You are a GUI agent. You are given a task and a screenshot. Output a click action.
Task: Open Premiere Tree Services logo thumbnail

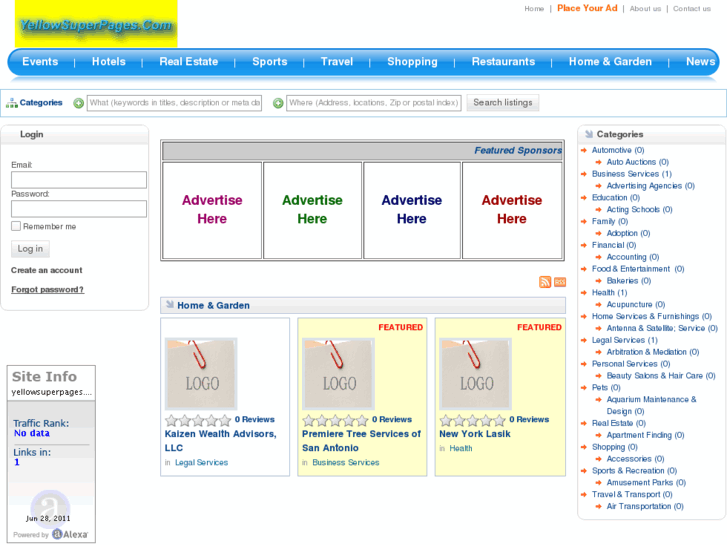tap(338, 374)
